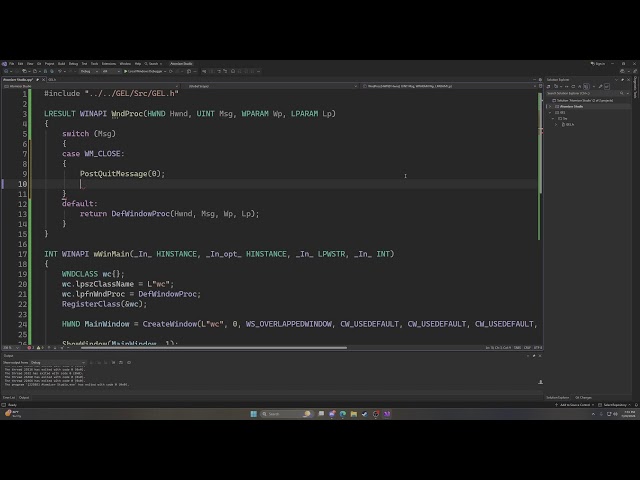Image resolution: width=640 pixels, height=480 pixels.
Task: Open the WndProc member navigation dropdown
Action: [449, 87]
